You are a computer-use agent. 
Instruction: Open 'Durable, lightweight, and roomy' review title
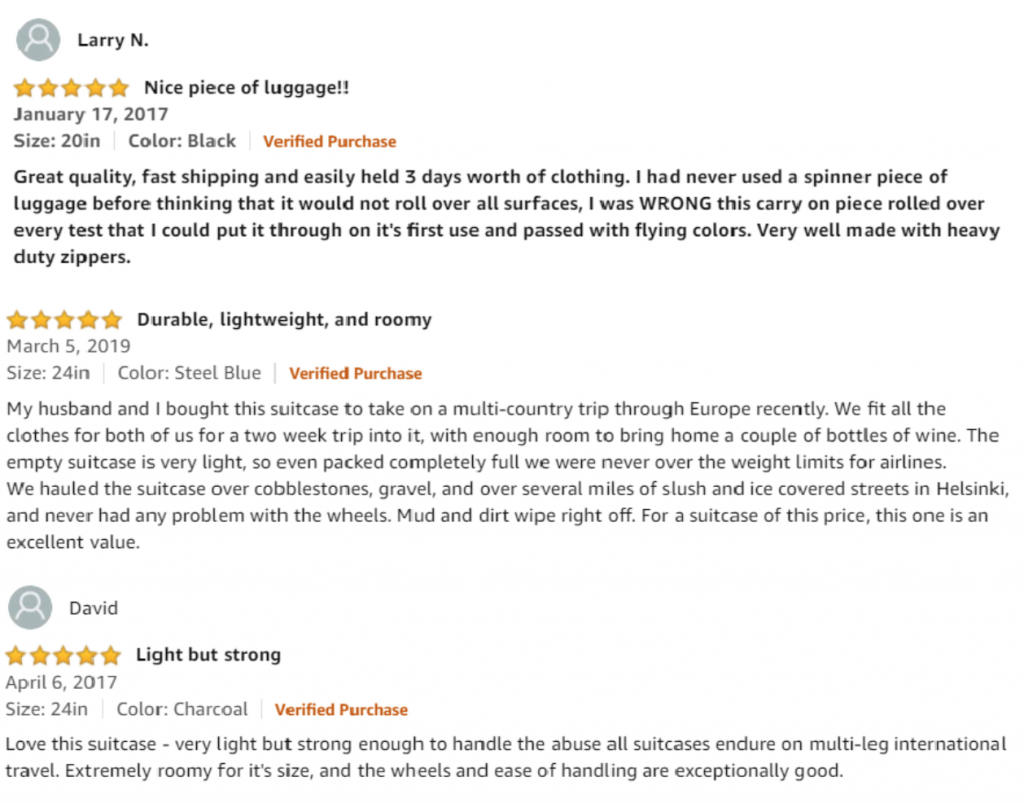(x=284, y=320)
